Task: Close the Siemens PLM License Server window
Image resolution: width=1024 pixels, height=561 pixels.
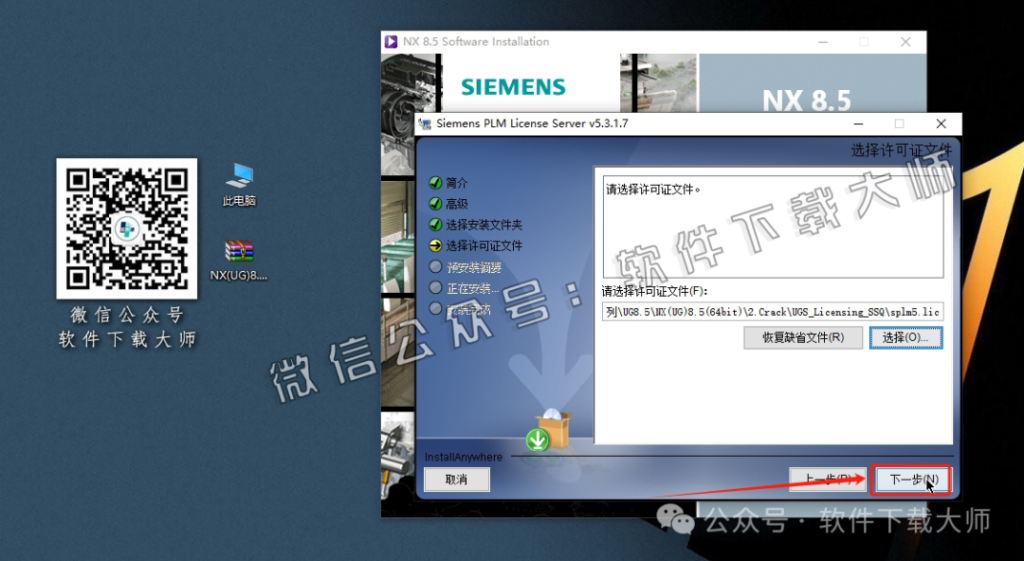Action: tap(941, 123)
